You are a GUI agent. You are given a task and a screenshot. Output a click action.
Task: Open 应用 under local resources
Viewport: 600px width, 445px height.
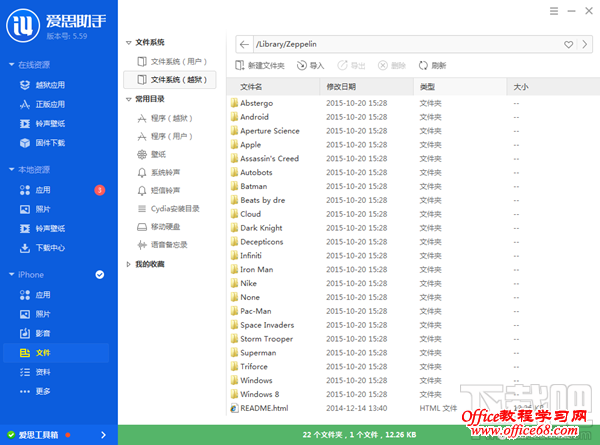35,190
